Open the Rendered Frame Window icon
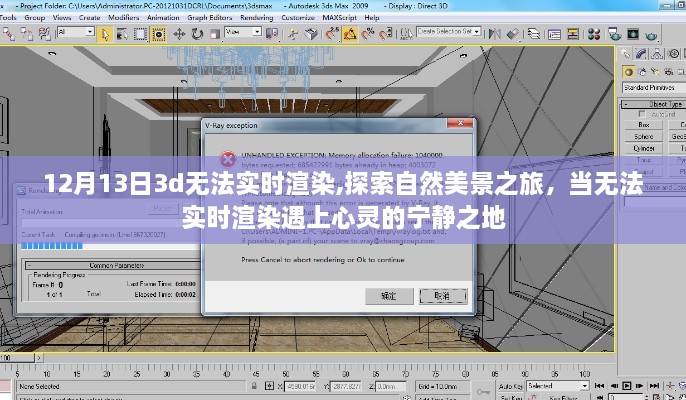Image resolution: width=686 pixels, height=400 pixels. point(633,34)
